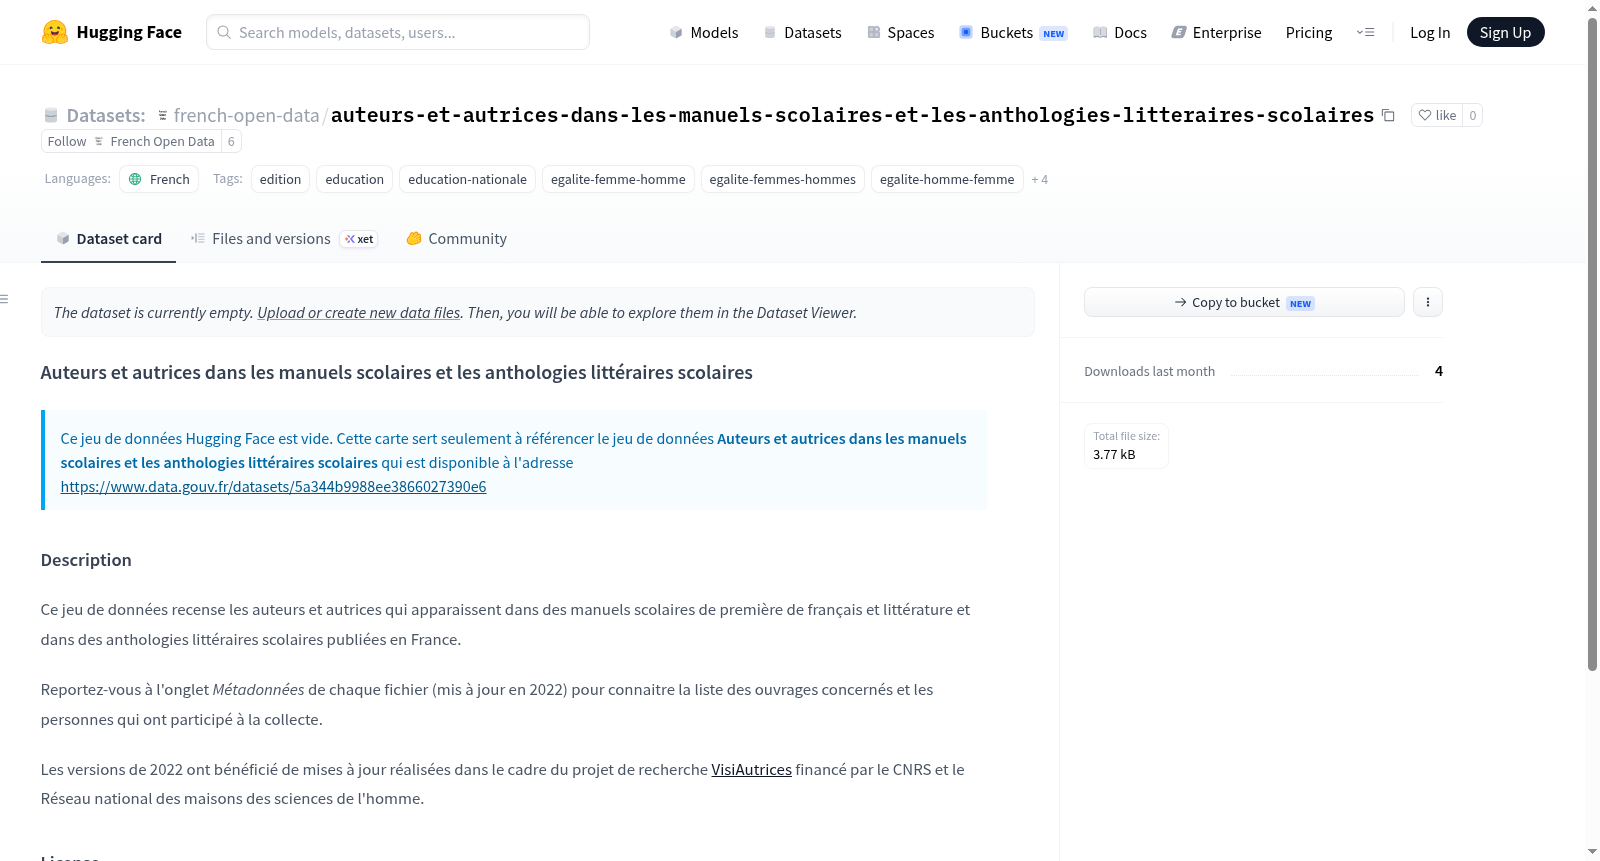Go to the Datasets page in navbar

(x=803, y=32)
